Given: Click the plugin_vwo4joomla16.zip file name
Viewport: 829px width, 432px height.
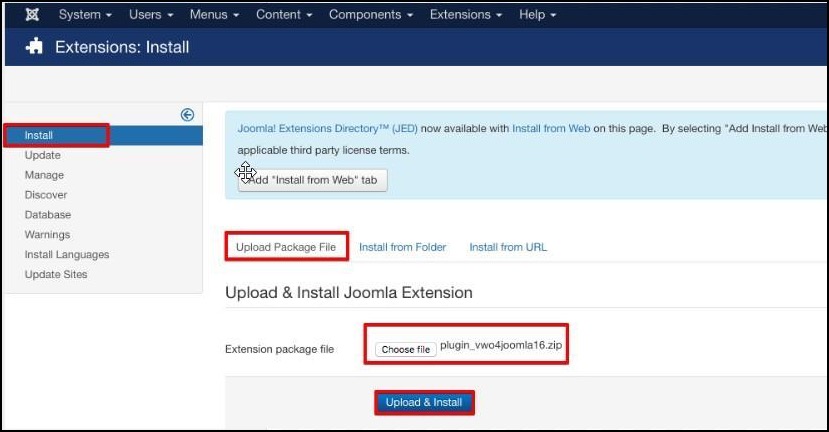Looking at the screenshot, I should pyautogui.click(x=501, y=345).
